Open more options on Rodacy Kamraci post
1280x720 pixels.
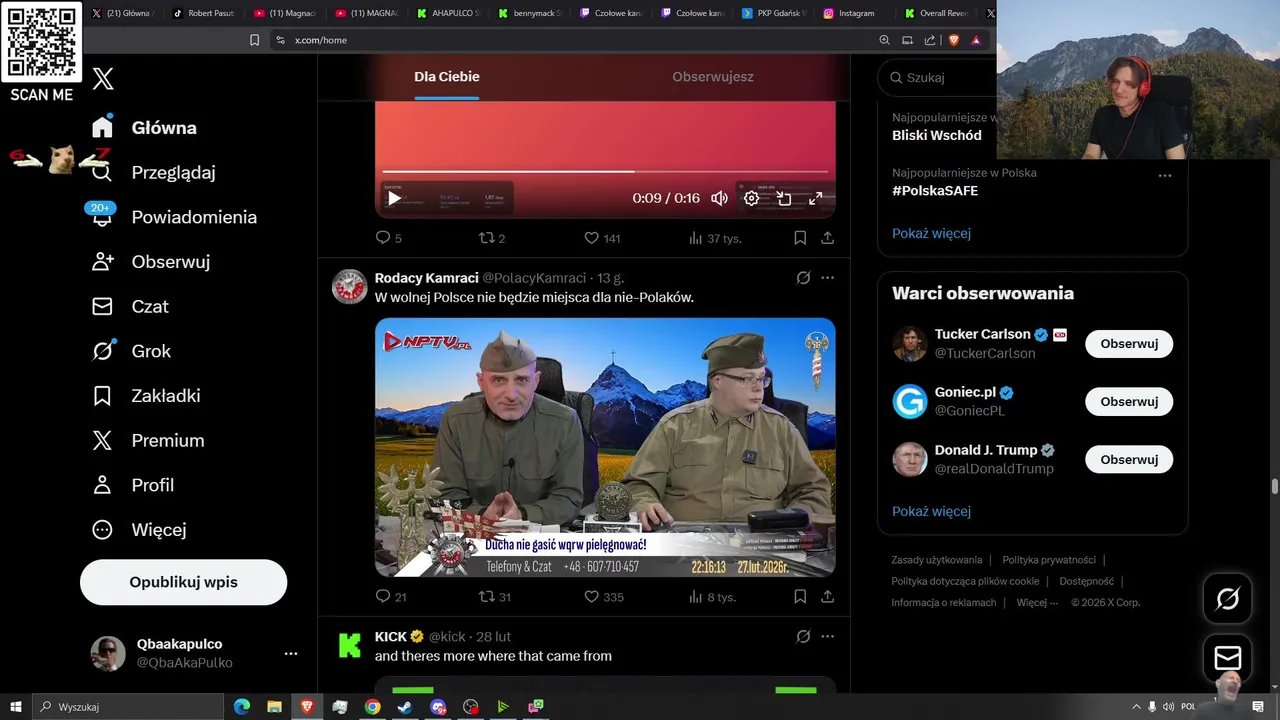click(828, 278)
